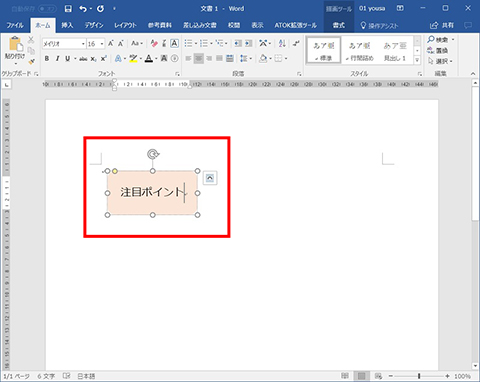Screen dimensions: 480x382
Task: Switch to the デザイン tab
Action: click(x=94, y=25)
